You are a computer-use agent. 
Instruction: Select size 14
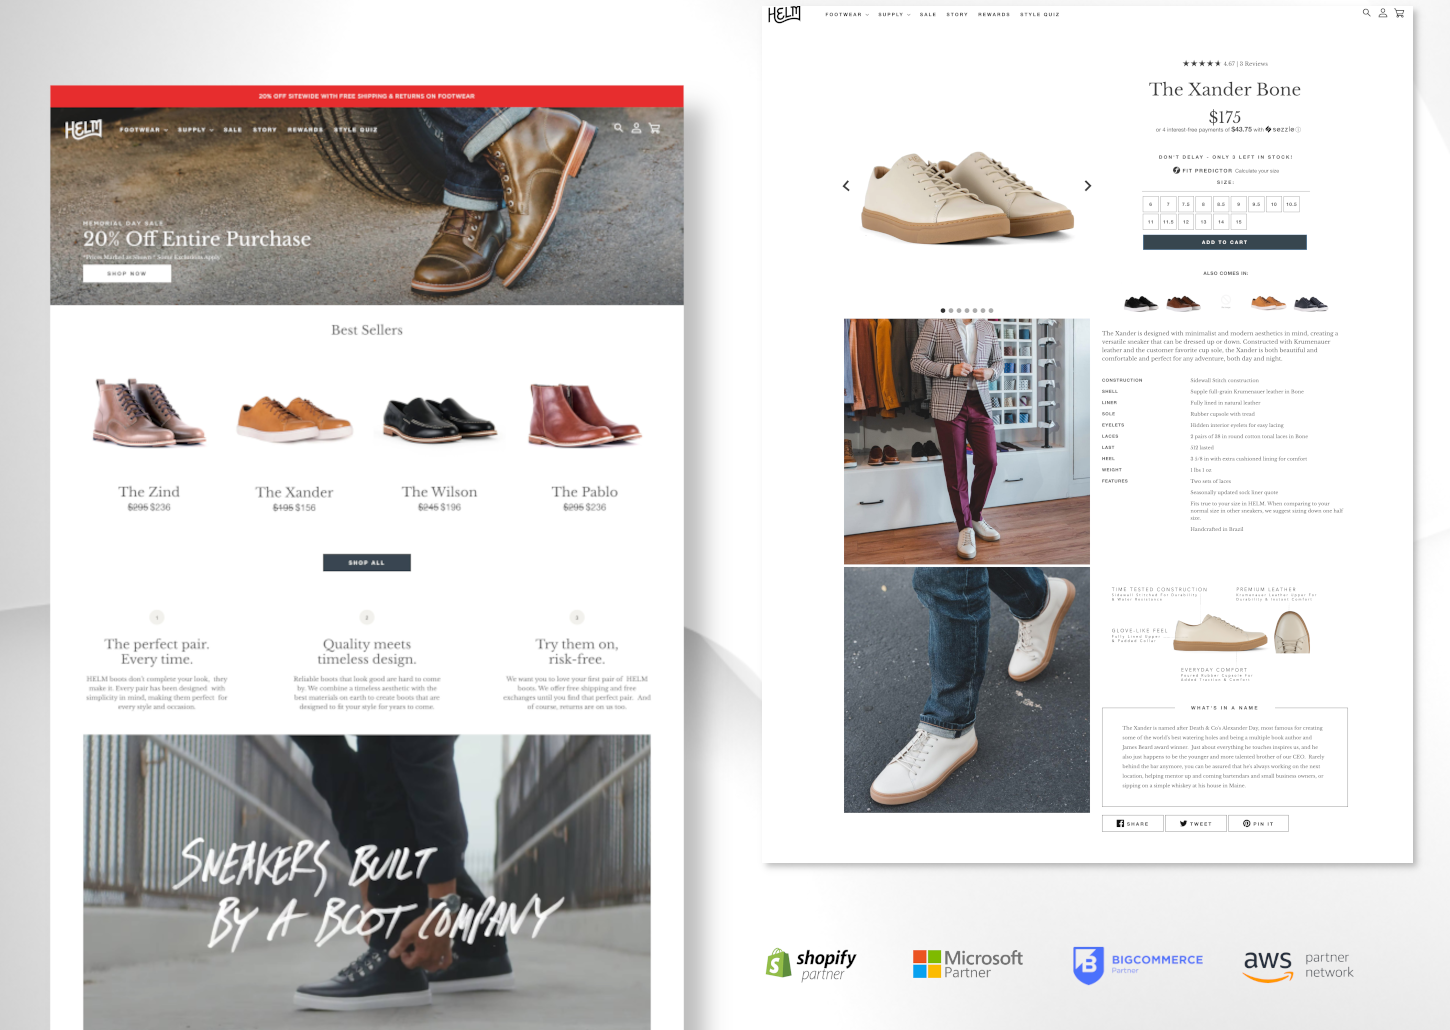pos(1221,222)
